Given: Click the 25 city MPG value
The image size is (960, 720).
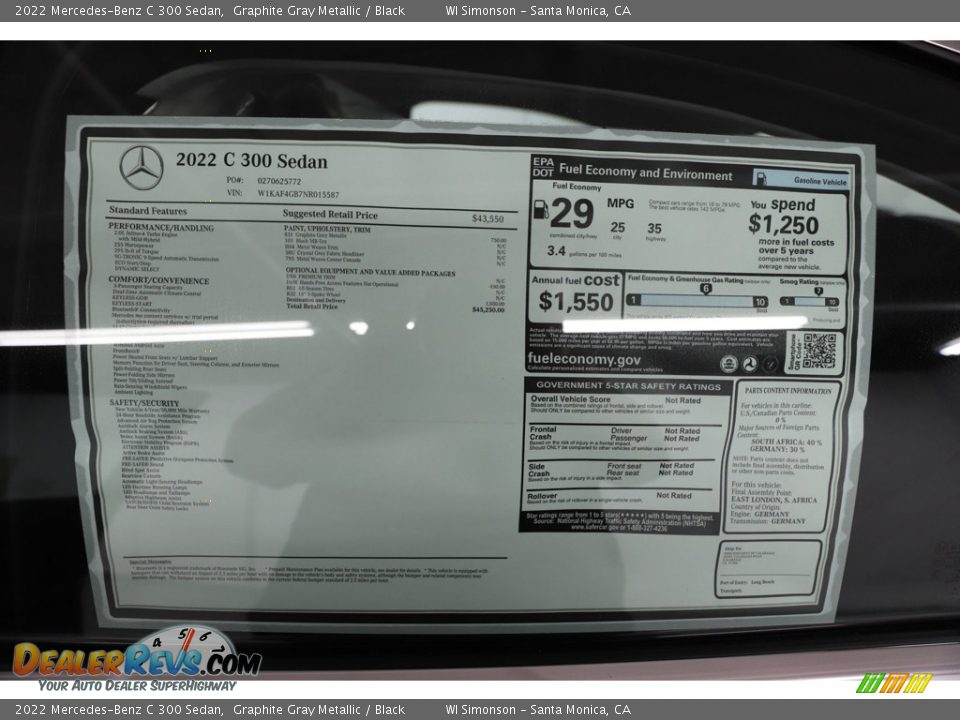Looking at the screenshot, I should (x=618, y=228).
